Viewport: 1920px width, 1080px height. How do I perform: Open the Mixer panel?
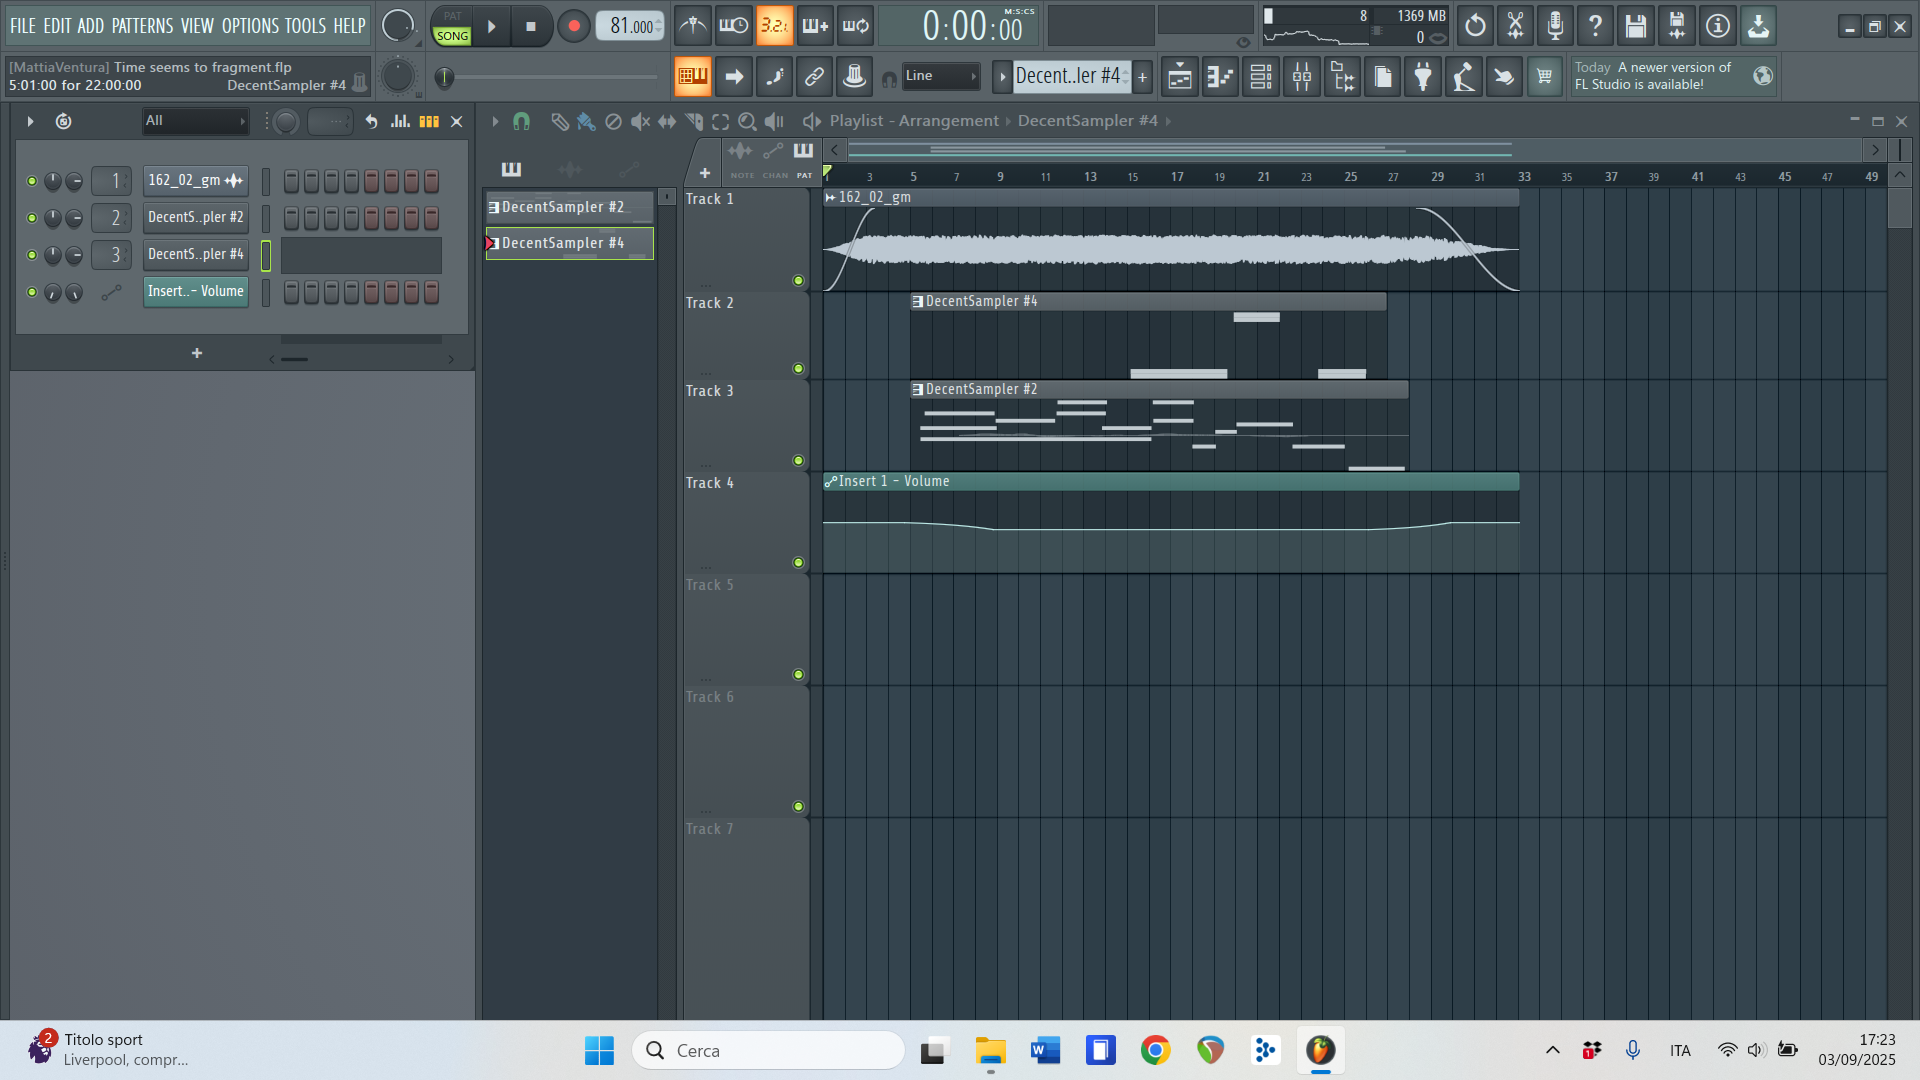[x=1301, y=76]
